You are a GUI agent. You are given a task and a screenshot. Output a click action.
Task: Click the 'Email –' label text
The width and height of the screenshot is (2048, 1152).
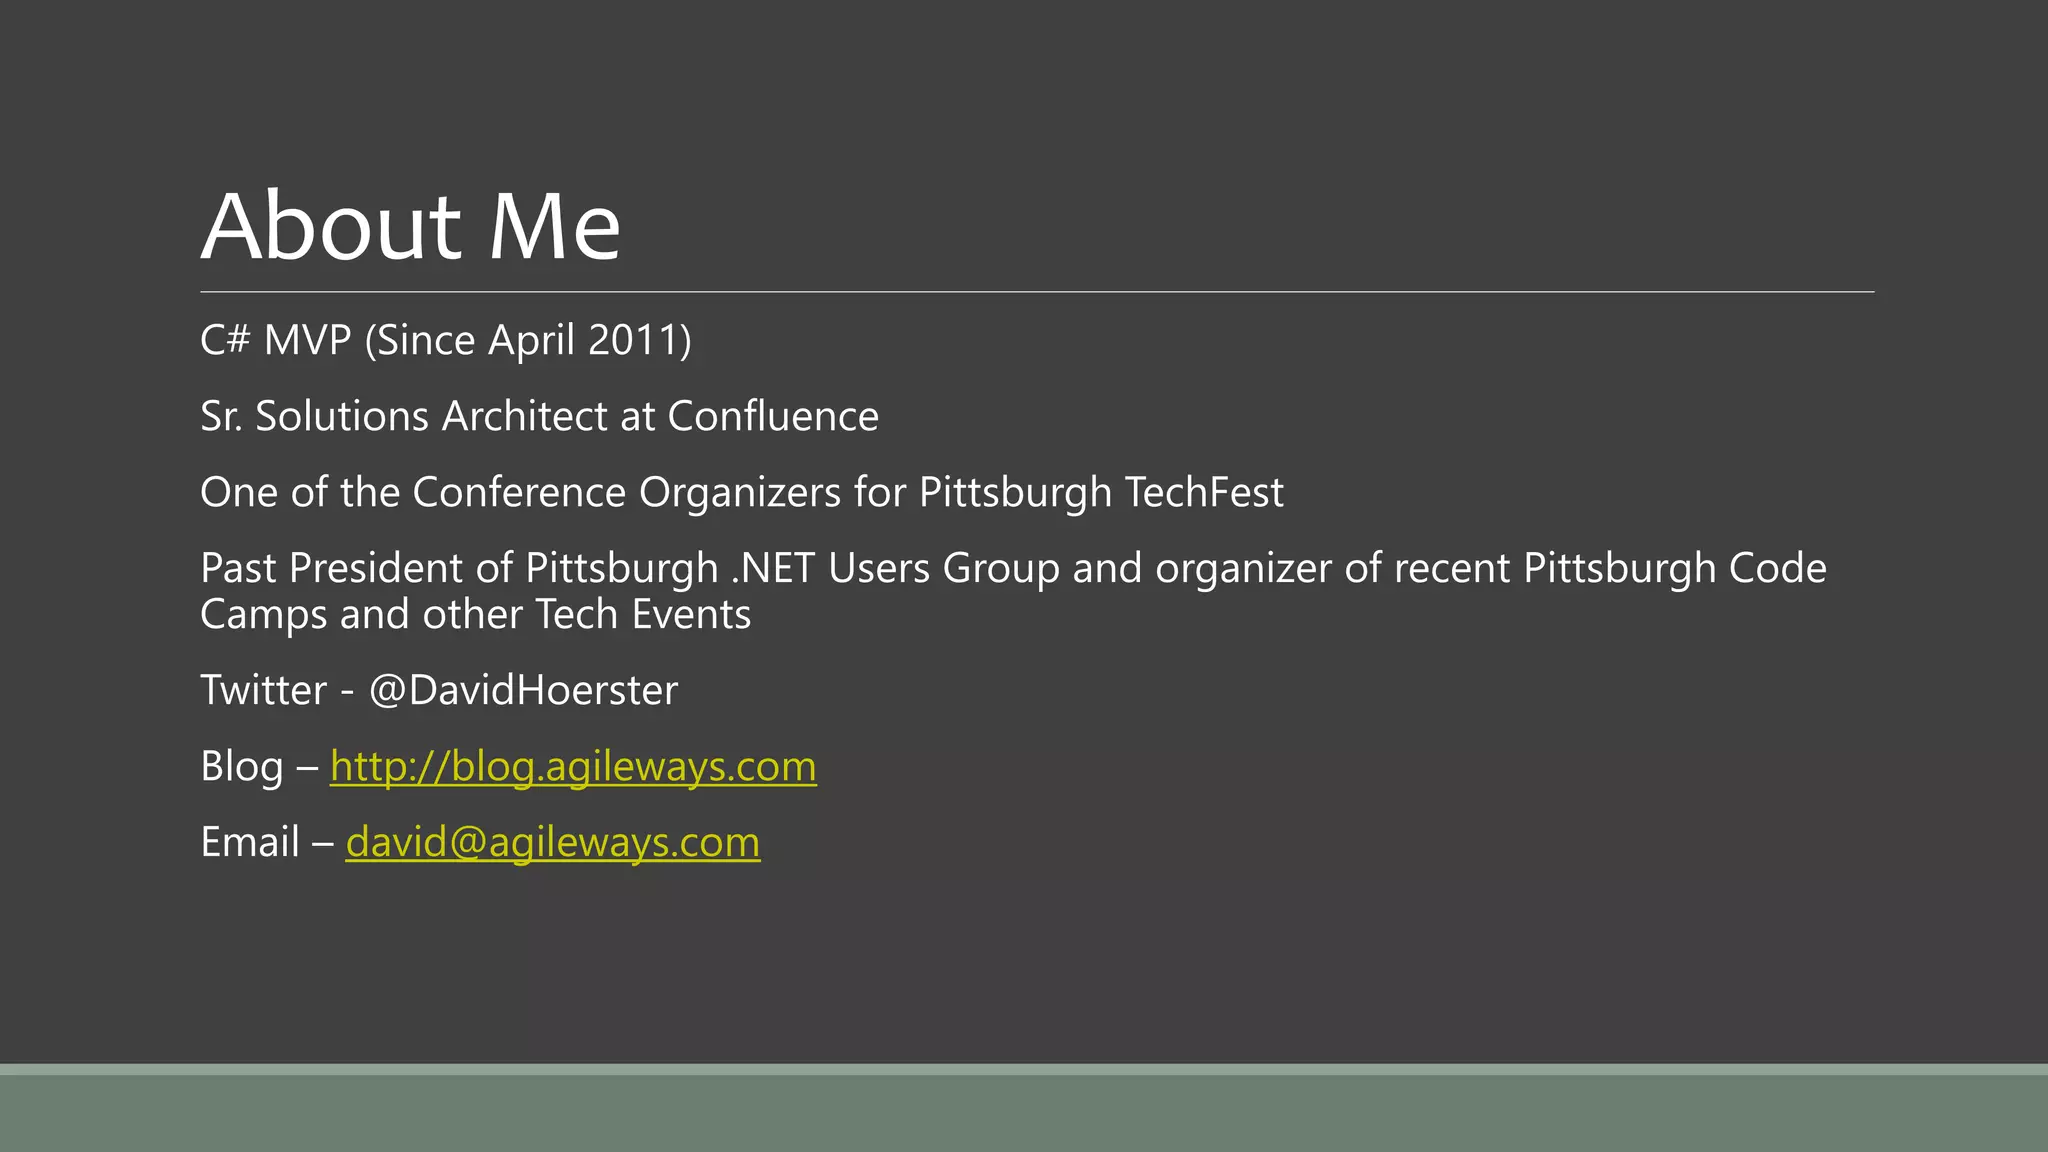[267, 843]
